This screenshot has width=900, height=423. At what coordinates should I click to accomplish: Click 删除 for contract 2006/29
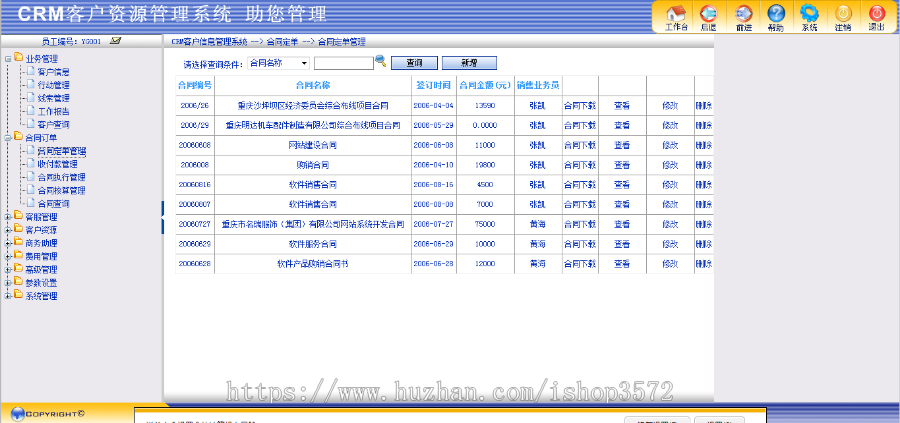[x=704, y=125]
